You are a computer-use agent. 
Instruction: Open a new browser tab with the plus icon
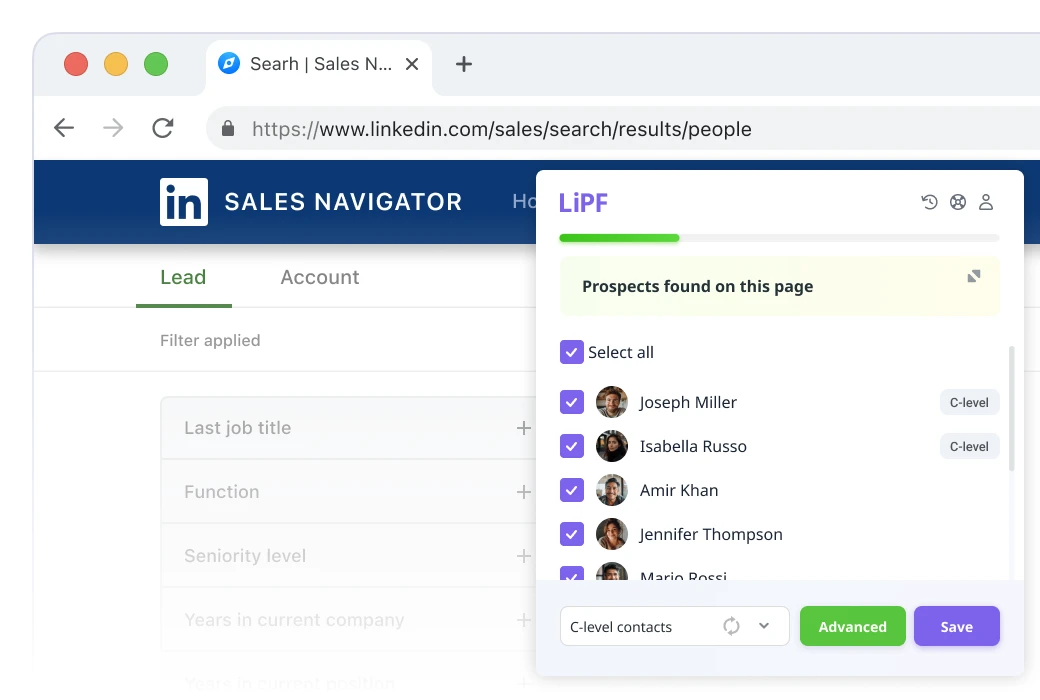coord(464,64)
